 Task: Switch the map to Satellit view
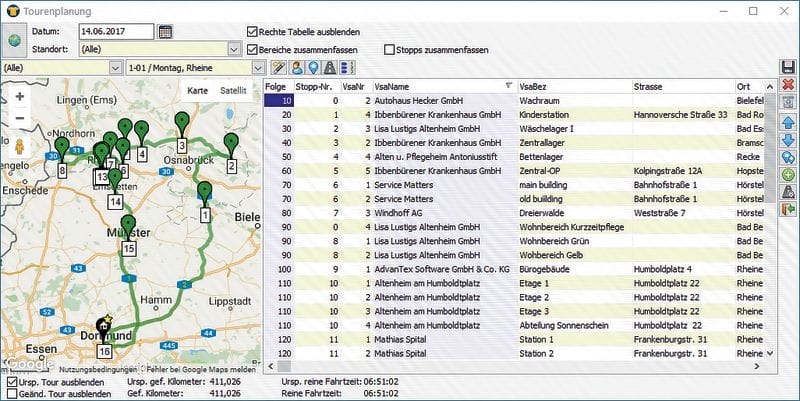click(233, 91)
